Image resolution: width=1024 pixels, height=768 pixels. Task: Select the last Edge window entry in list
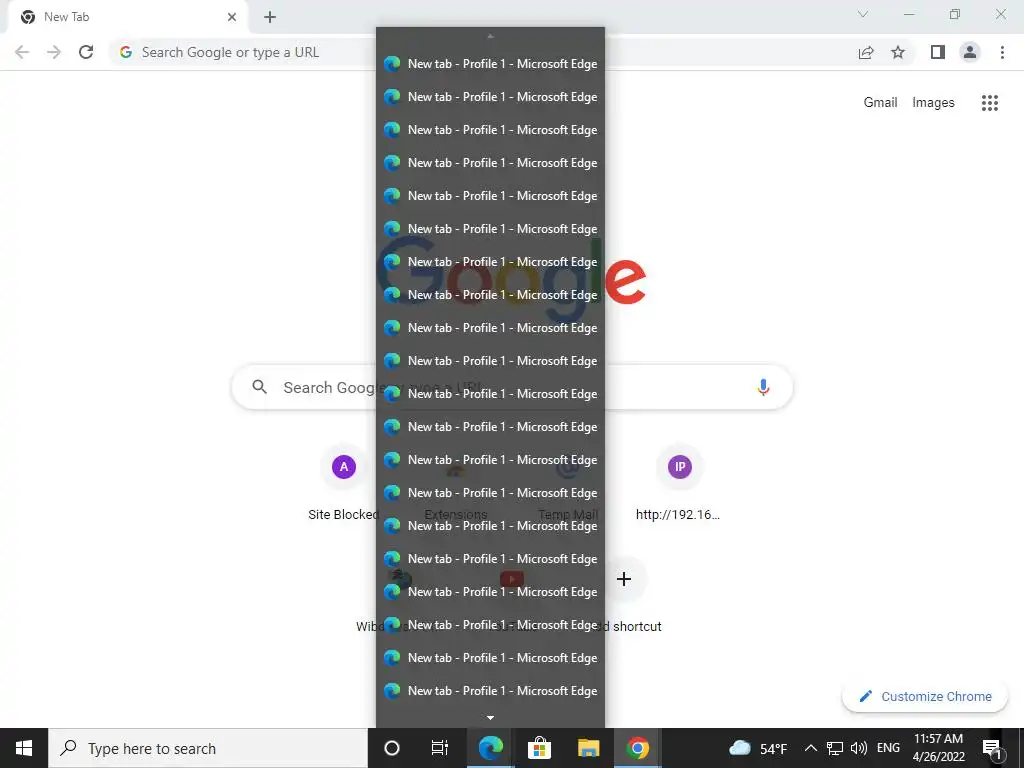click(490, 690)
